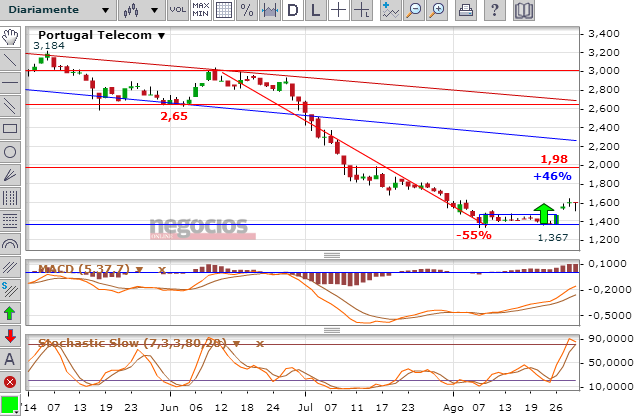Viewport: 642px width, 420px height.
Task: Switch to percentage scale with % button
Action: coord(246,10)
